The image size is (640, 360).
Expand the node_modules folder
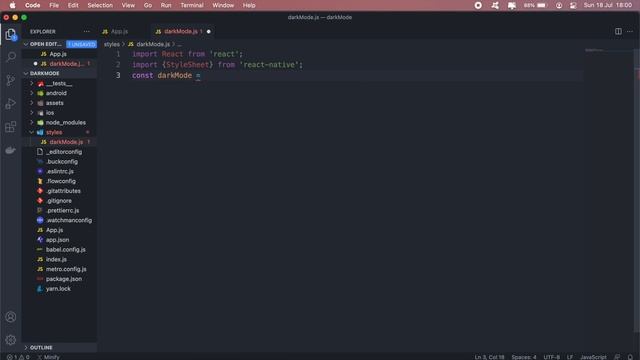(59, 122)
